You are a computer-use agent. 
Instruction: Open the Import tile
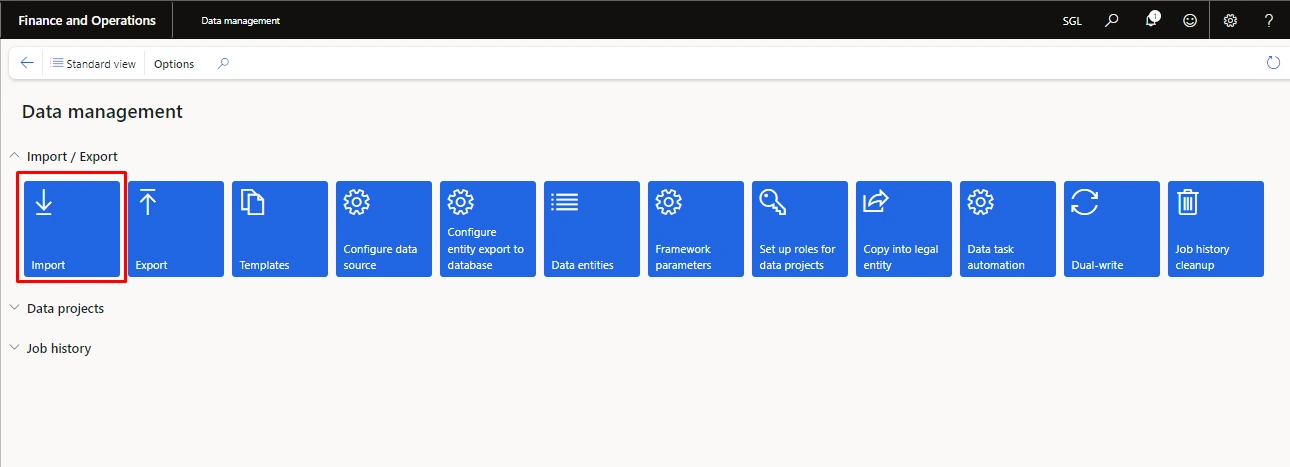(x=72, y=228)
